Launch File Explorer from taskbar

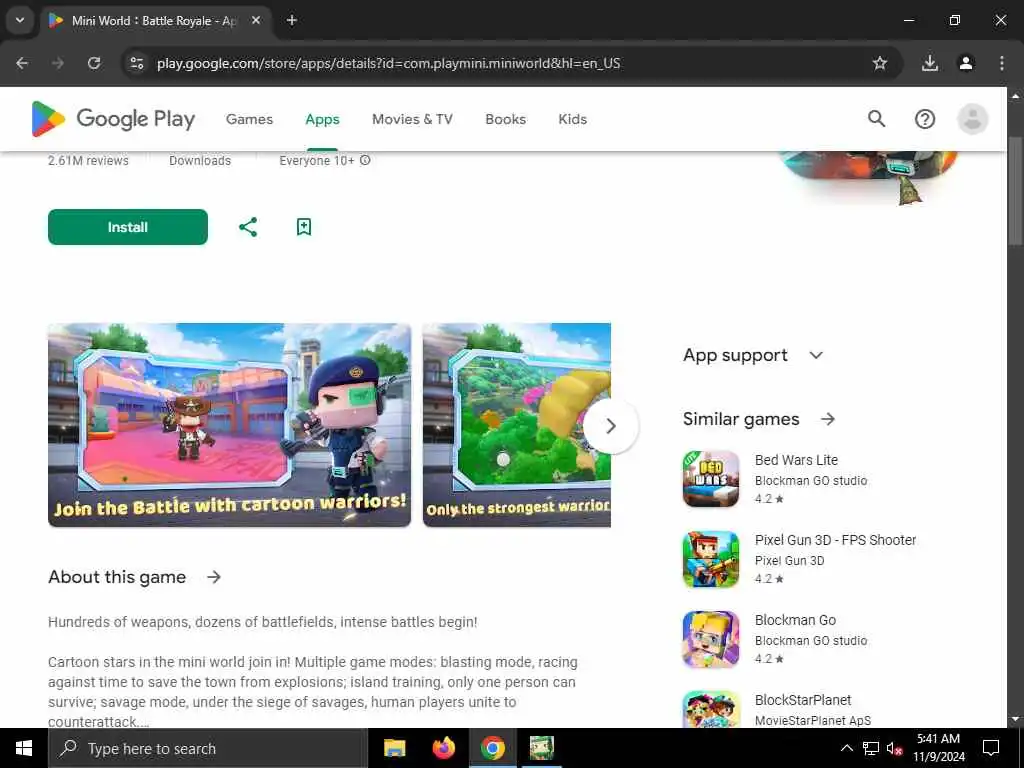click(394, 748)
